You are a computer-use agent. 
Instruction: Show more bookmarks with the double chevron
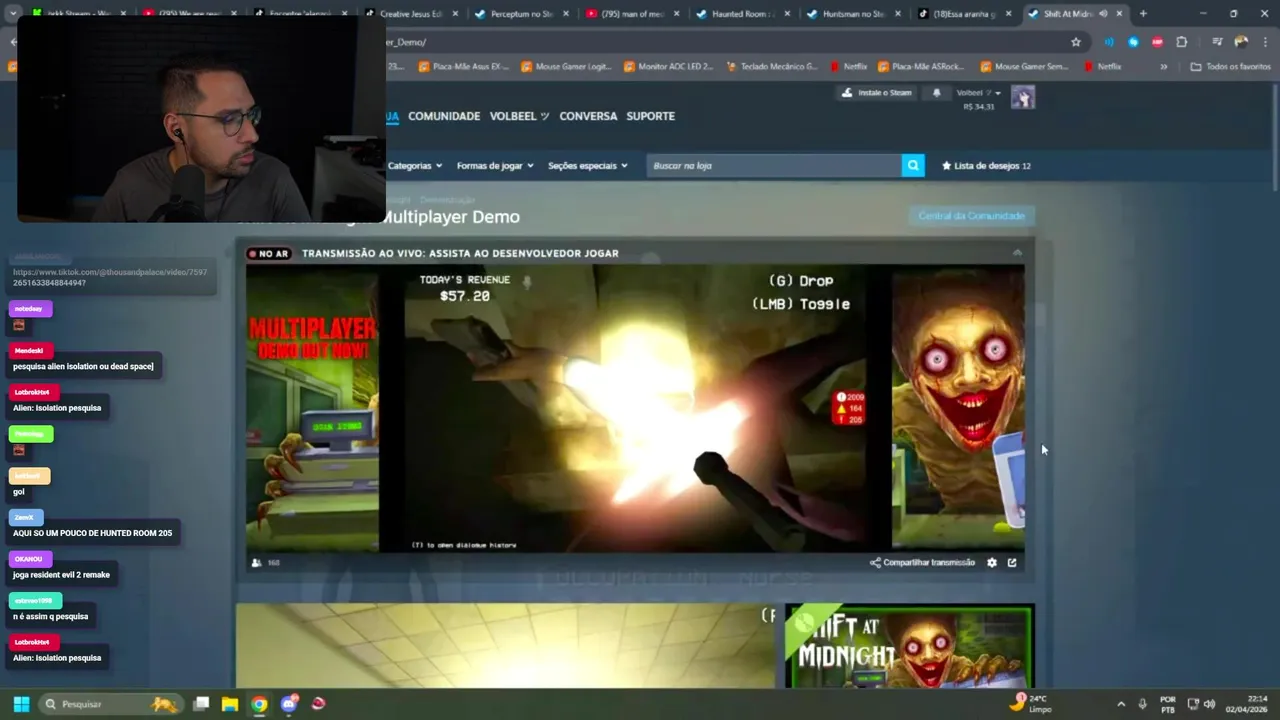[1163, 66]
